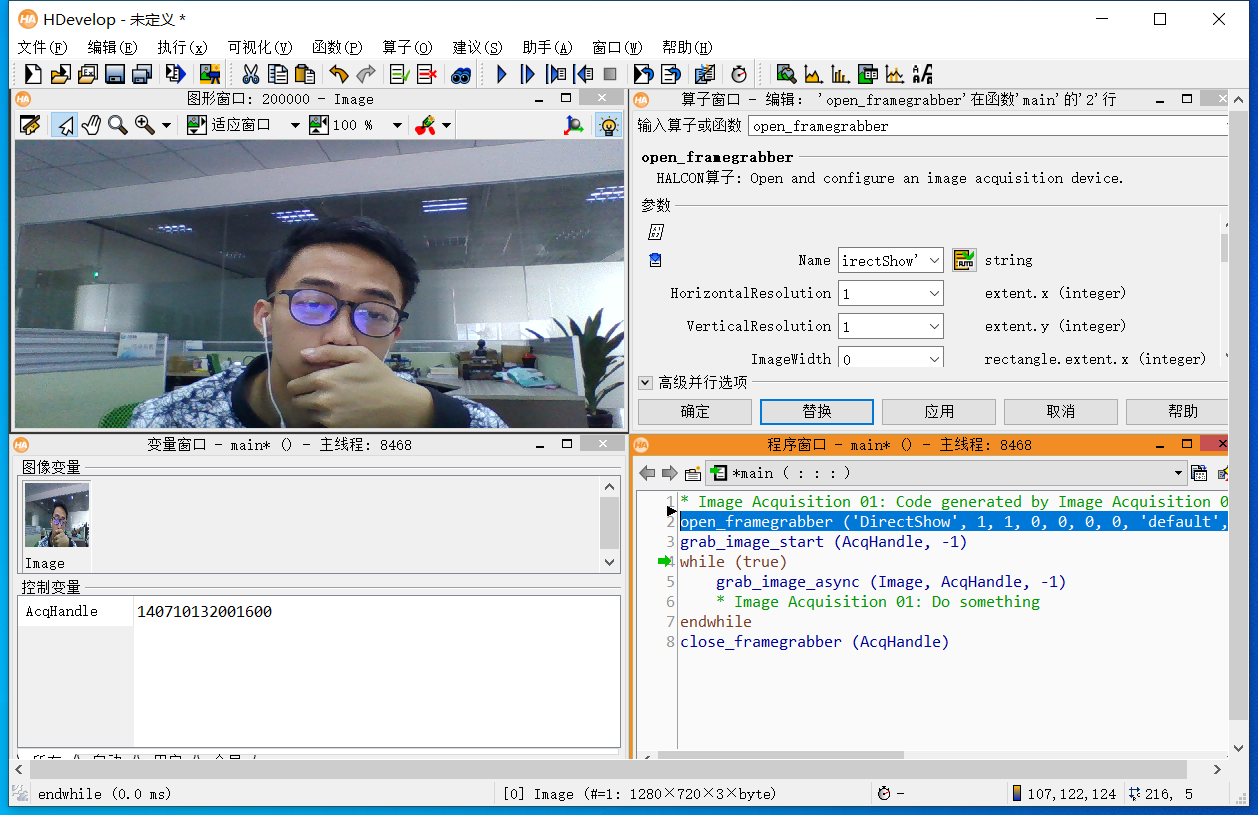This screenshot has height=815, width=1258.
Task: Expand the zoom tool dropdown arrow
Action: tap(166, 125)
